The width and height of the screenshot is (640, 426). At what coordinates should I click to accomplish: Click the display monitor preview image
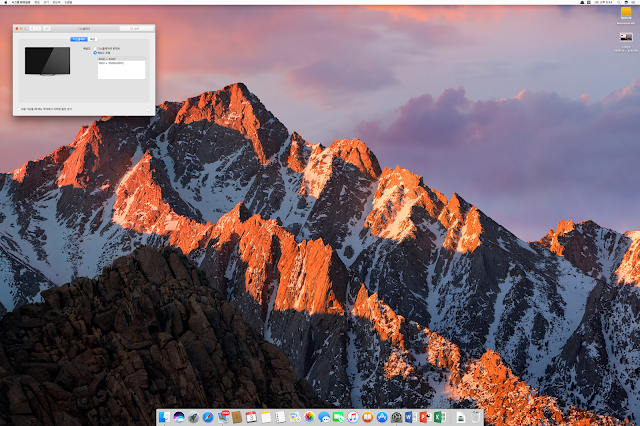point(47,61)
